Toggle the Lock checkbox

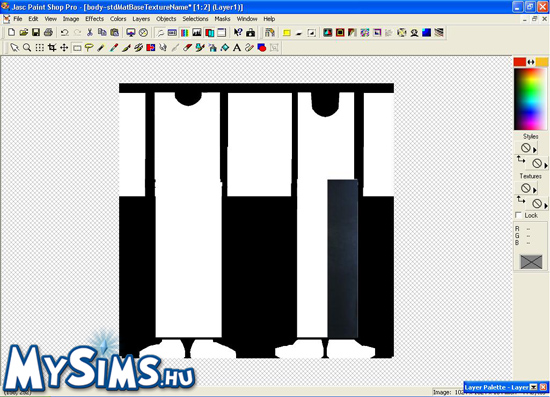[x=518, y=215]
